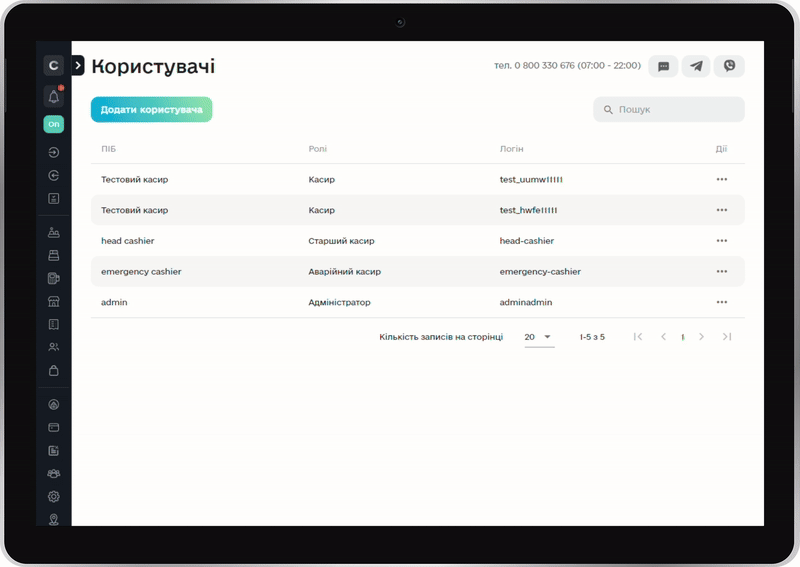
Task: Toggle the green On status switch
Action: click(x=54, y=124)
